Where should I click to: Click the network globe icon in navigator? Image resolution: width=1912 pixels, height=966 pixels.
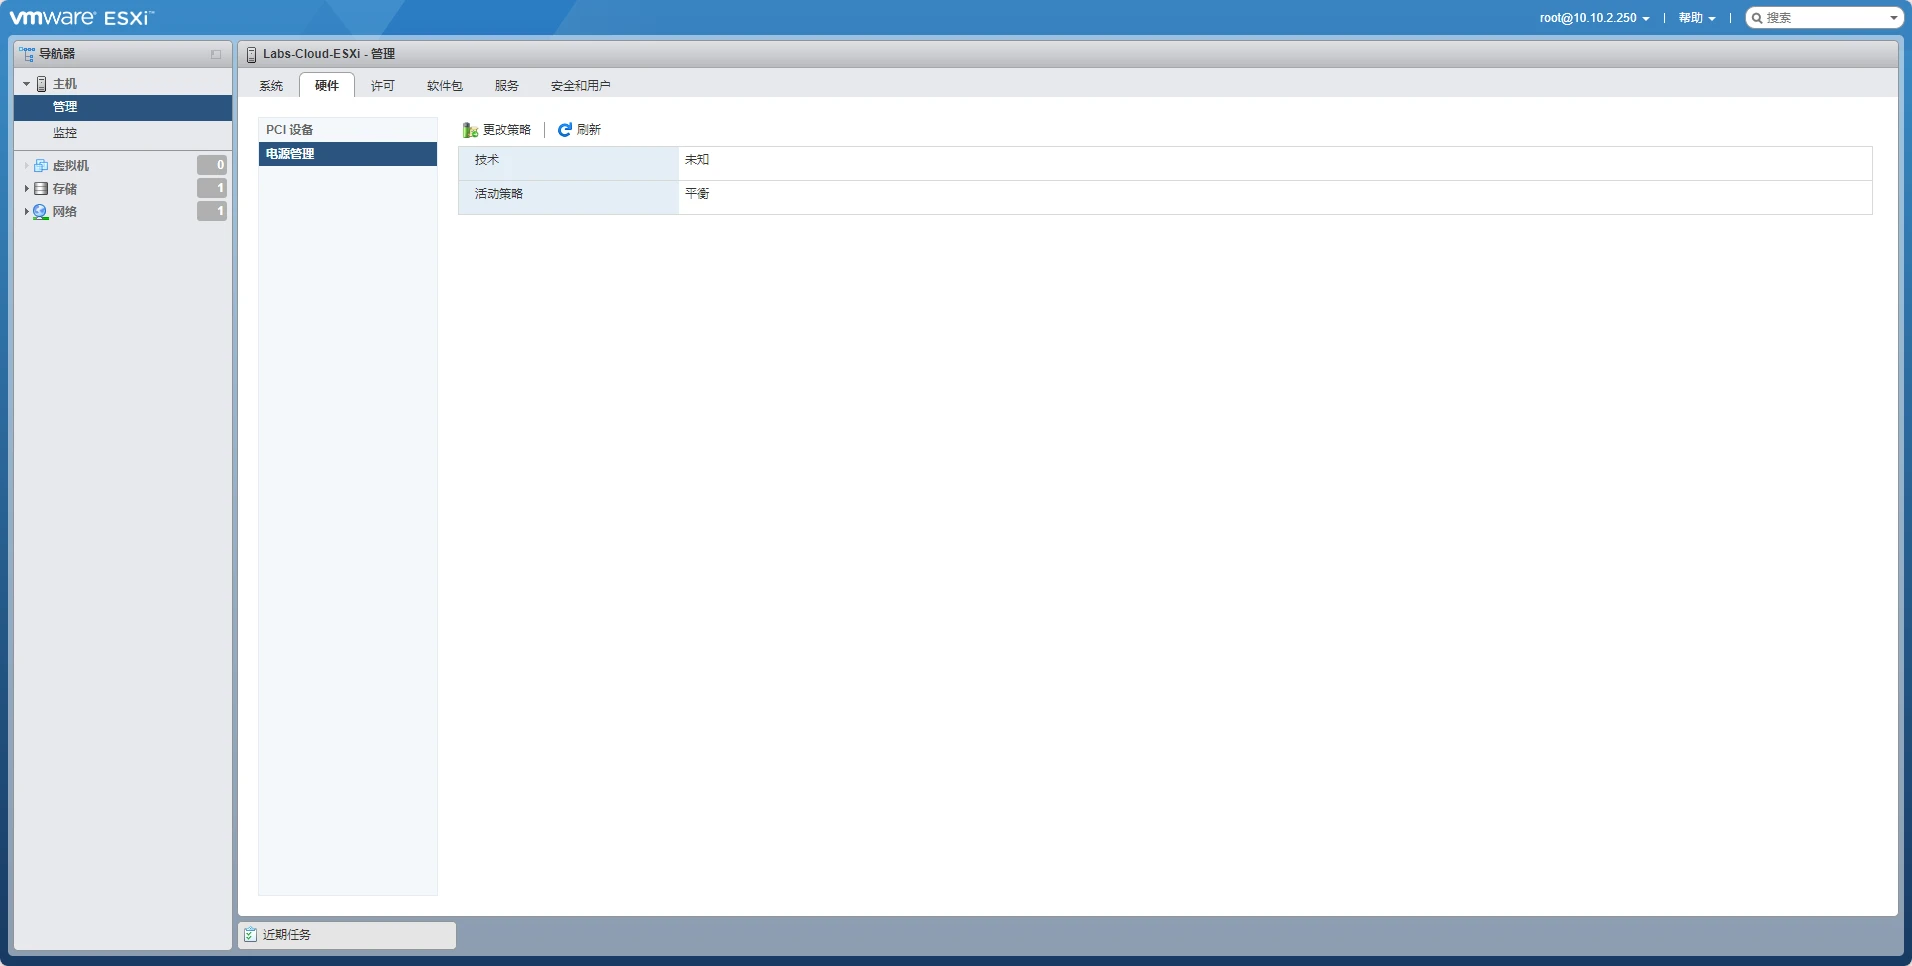[41, 212]
